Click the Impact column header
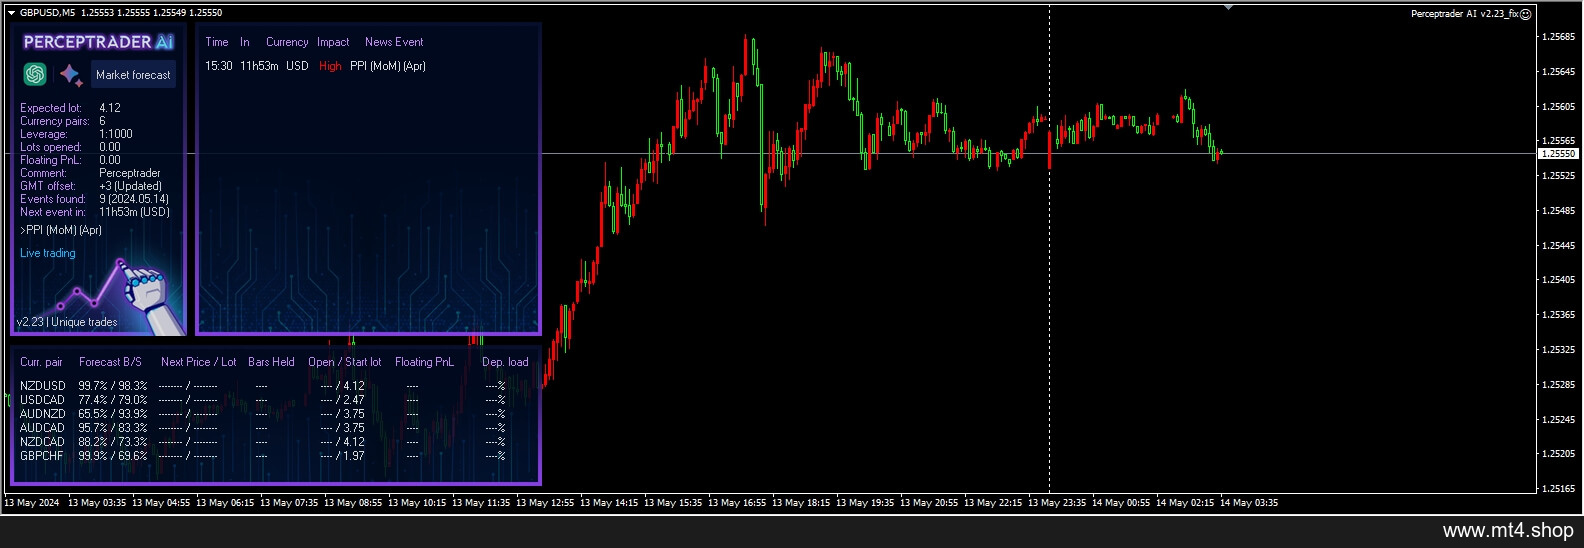The height and width of the screenshot is (548, 1584). [x=333, y=42]
